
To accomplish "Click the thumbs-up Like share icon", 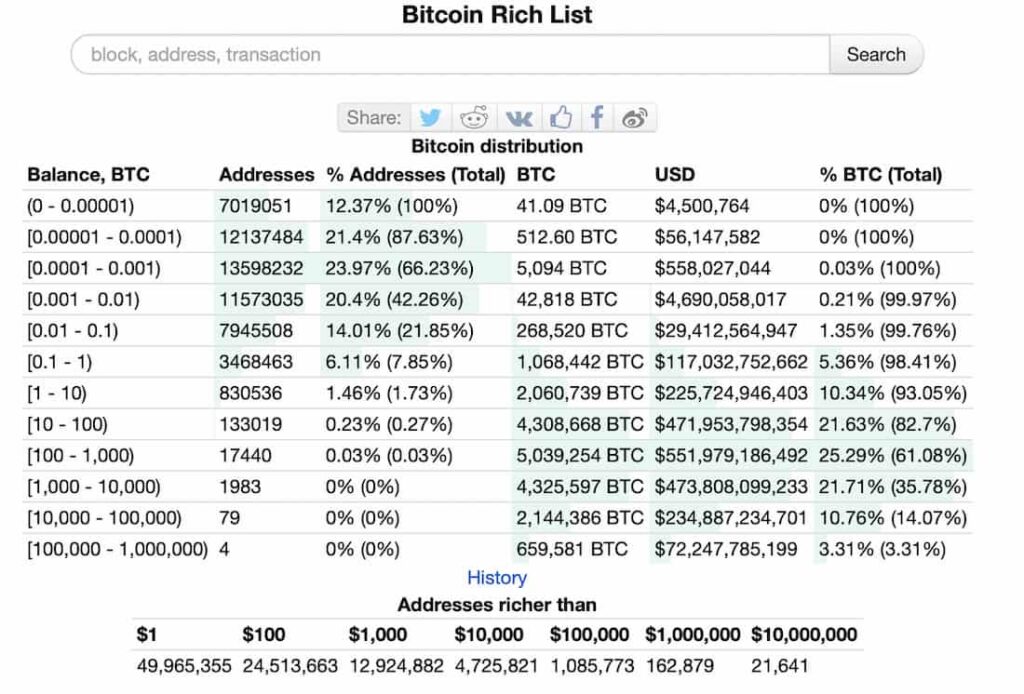I will (560, 117).
